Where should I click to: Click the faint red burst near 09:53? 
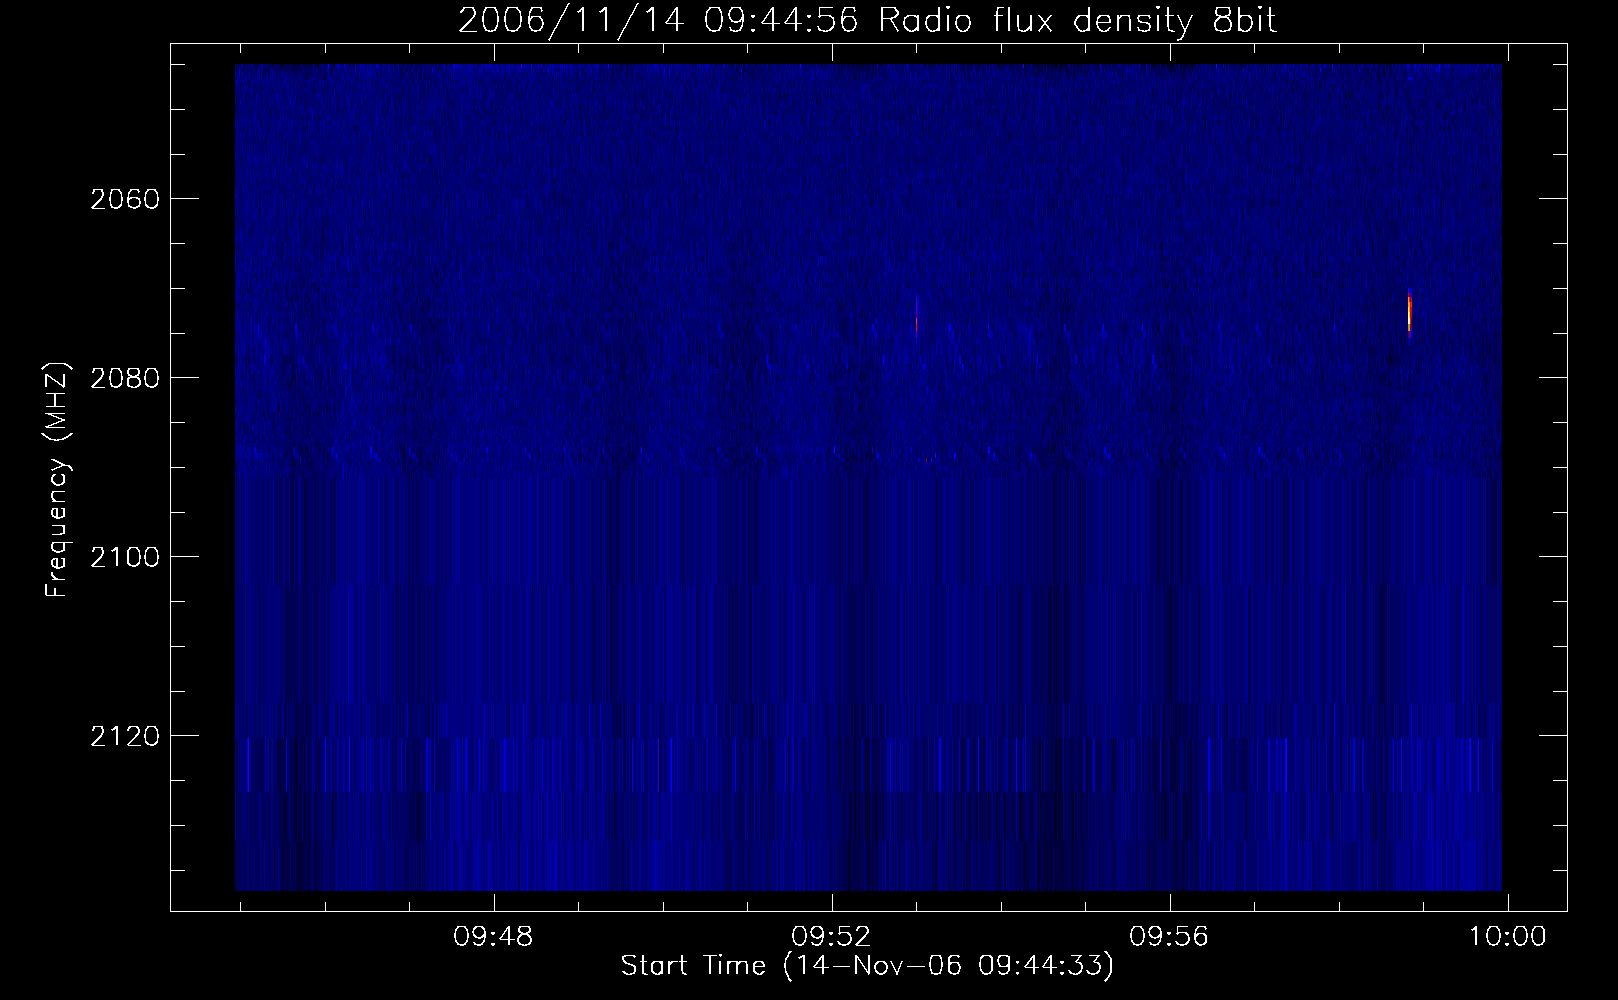click(916, 317)
